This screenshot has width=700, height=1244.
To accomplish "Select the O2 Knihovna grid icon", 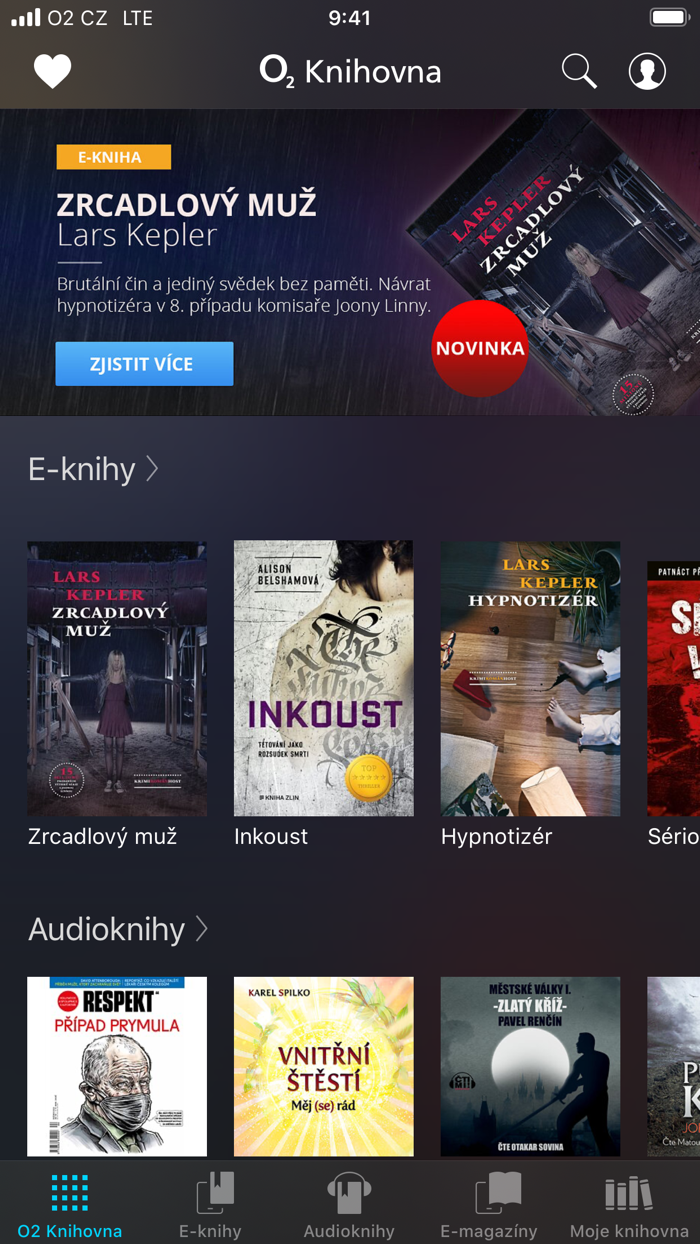I will [70, 1193].
